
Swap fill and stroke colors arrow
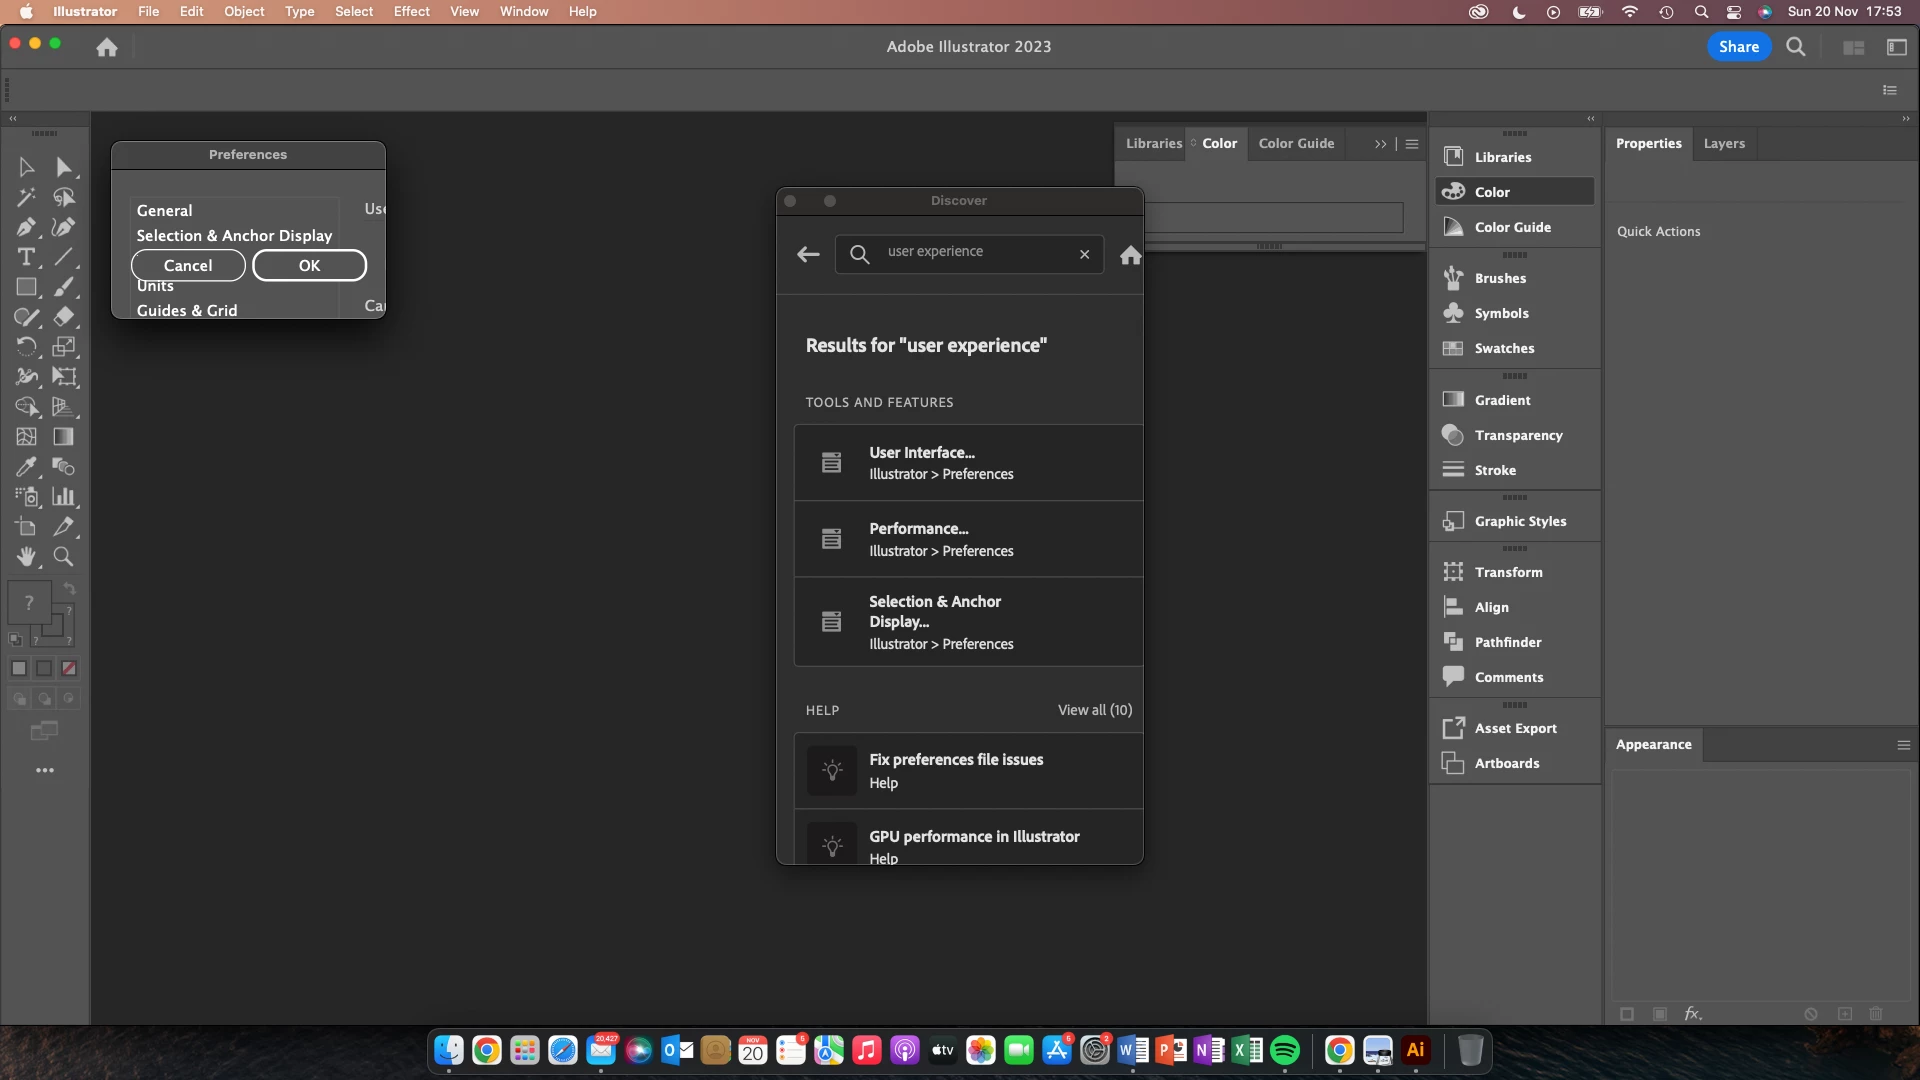69,589
